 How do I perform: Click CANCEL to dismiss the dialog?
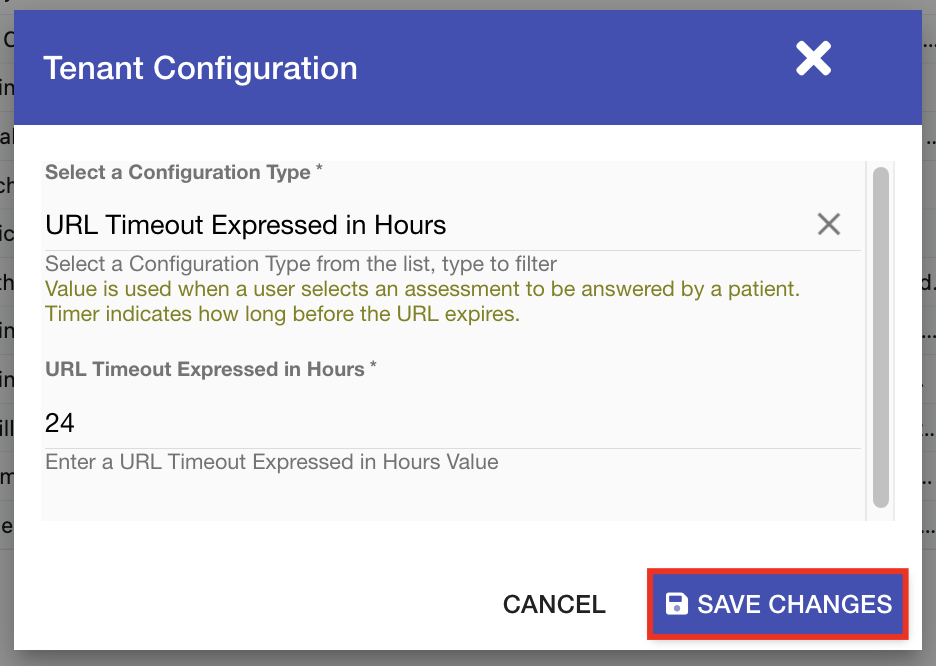click(553, 604)
